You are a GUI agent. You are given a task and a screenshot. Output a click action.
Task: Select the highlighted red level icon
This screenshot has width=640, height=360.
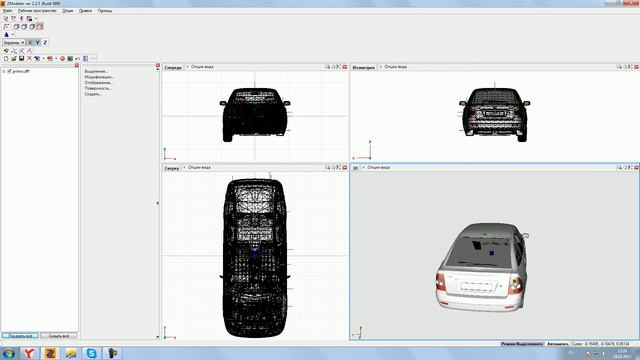(x=40, y=27)
